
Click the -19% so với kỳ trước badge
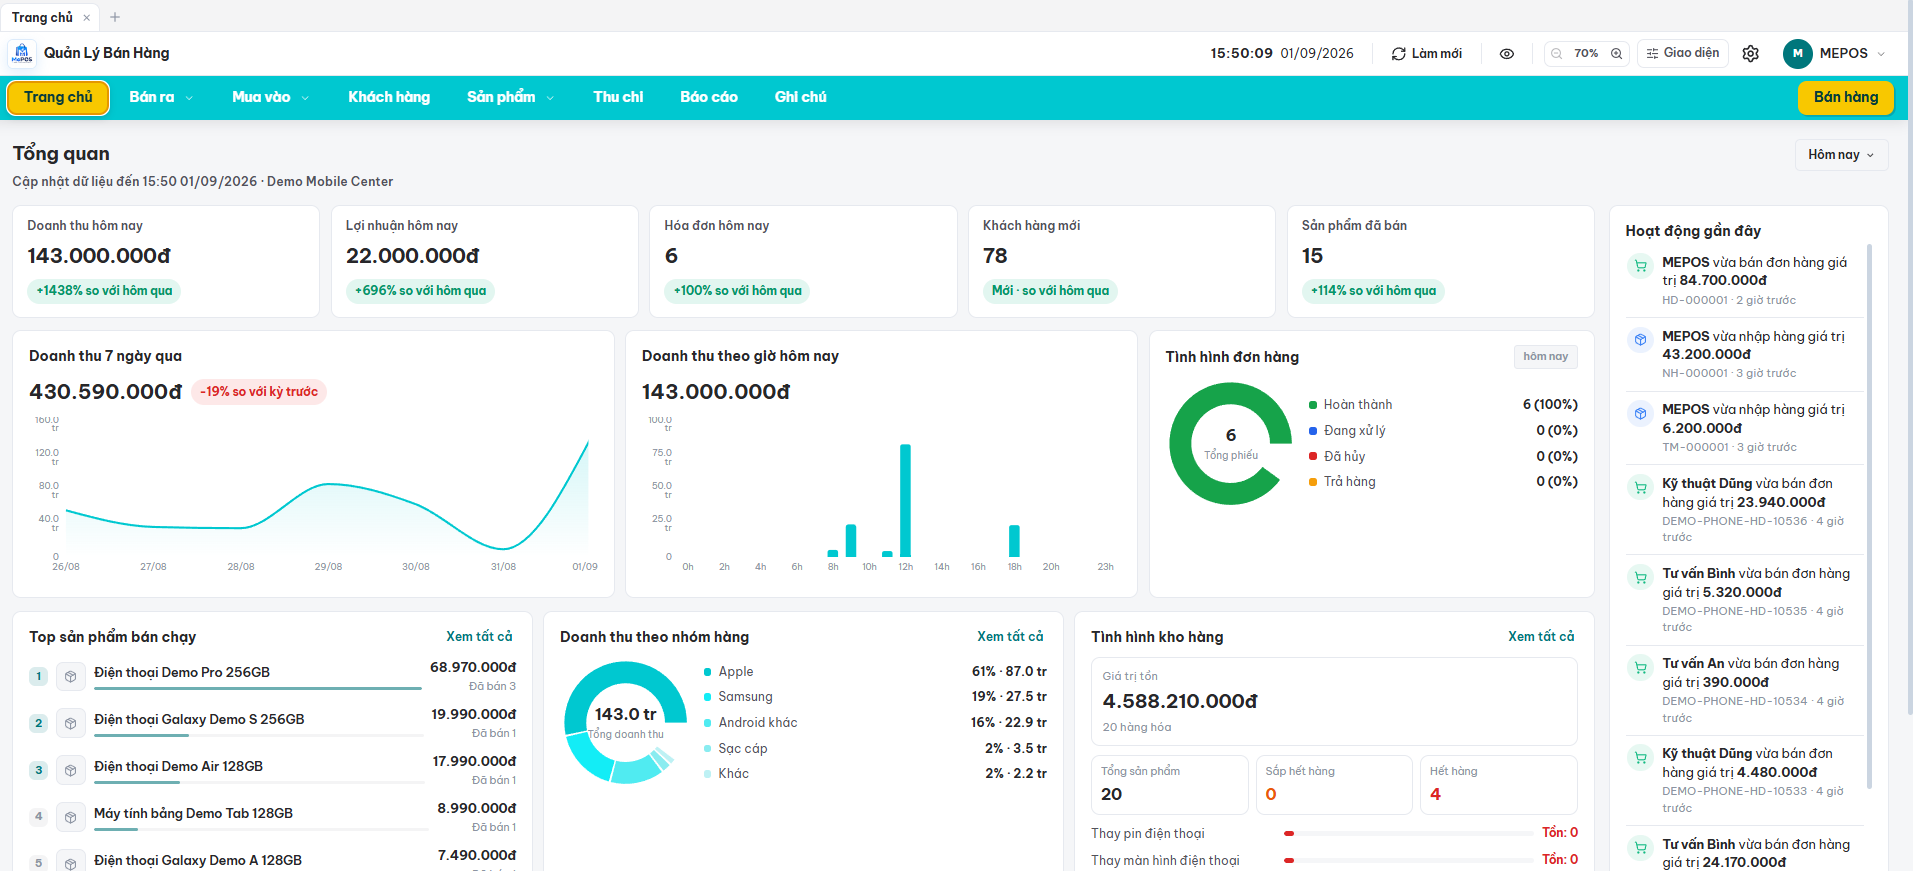point(259,392)
